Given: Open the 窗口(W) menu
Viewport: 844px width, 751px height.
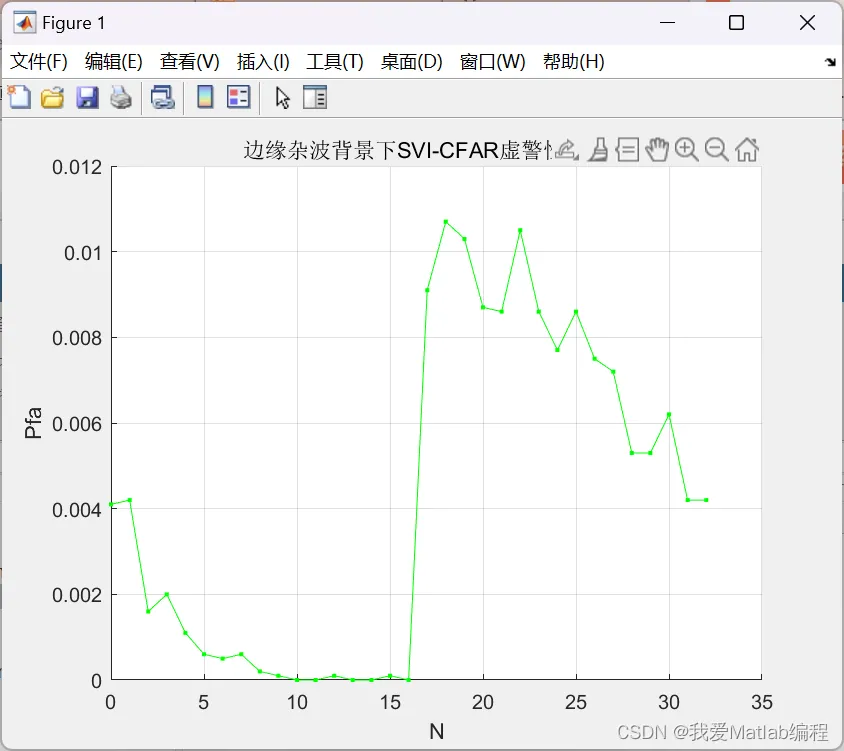Looking at the screenshot, I should click(493, 61).
